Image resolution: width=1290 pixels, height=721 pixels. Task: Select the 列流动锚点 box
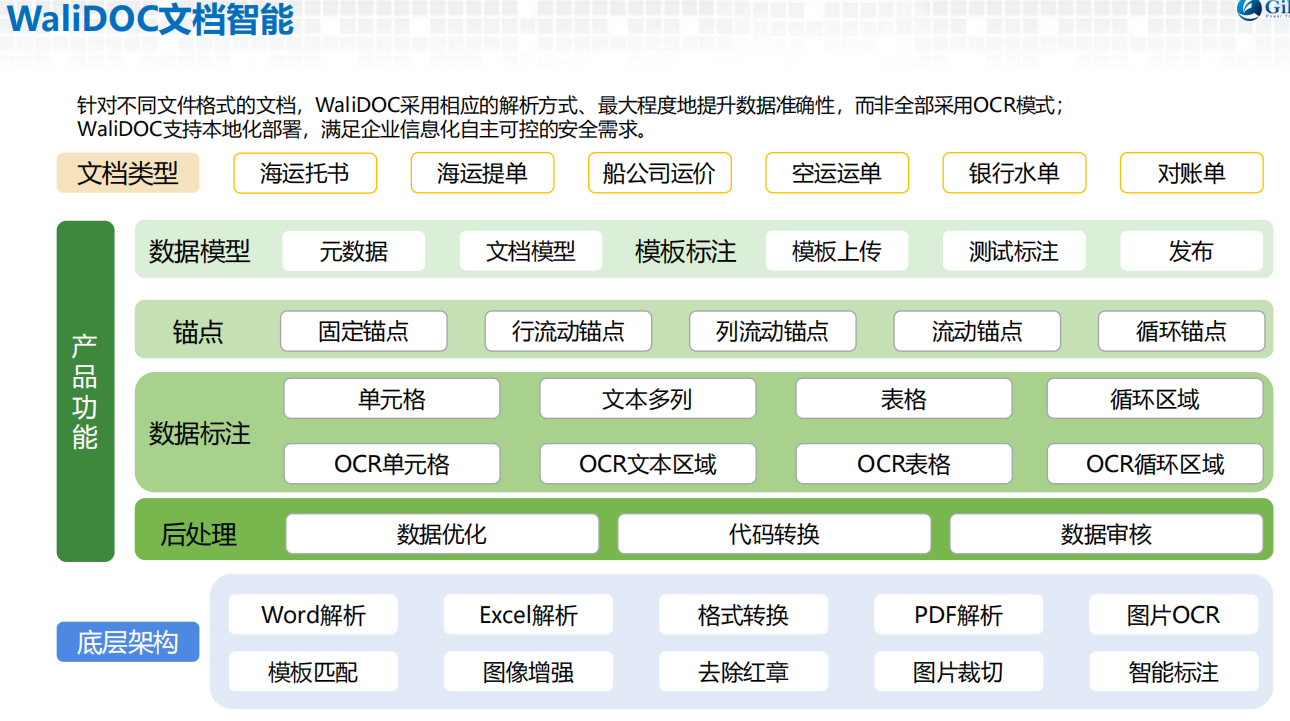773,331
